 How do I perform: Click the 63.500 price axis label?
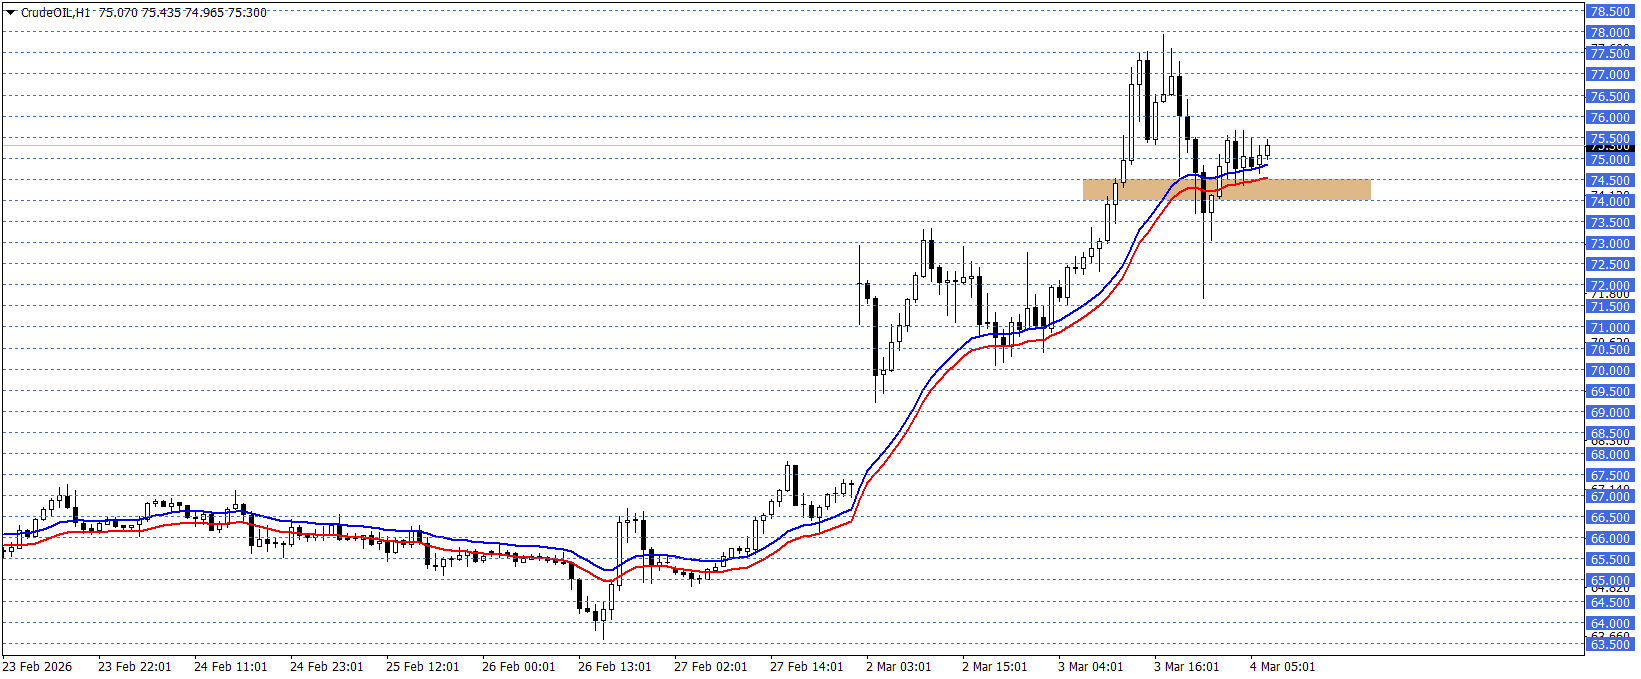pos(1610,645)
